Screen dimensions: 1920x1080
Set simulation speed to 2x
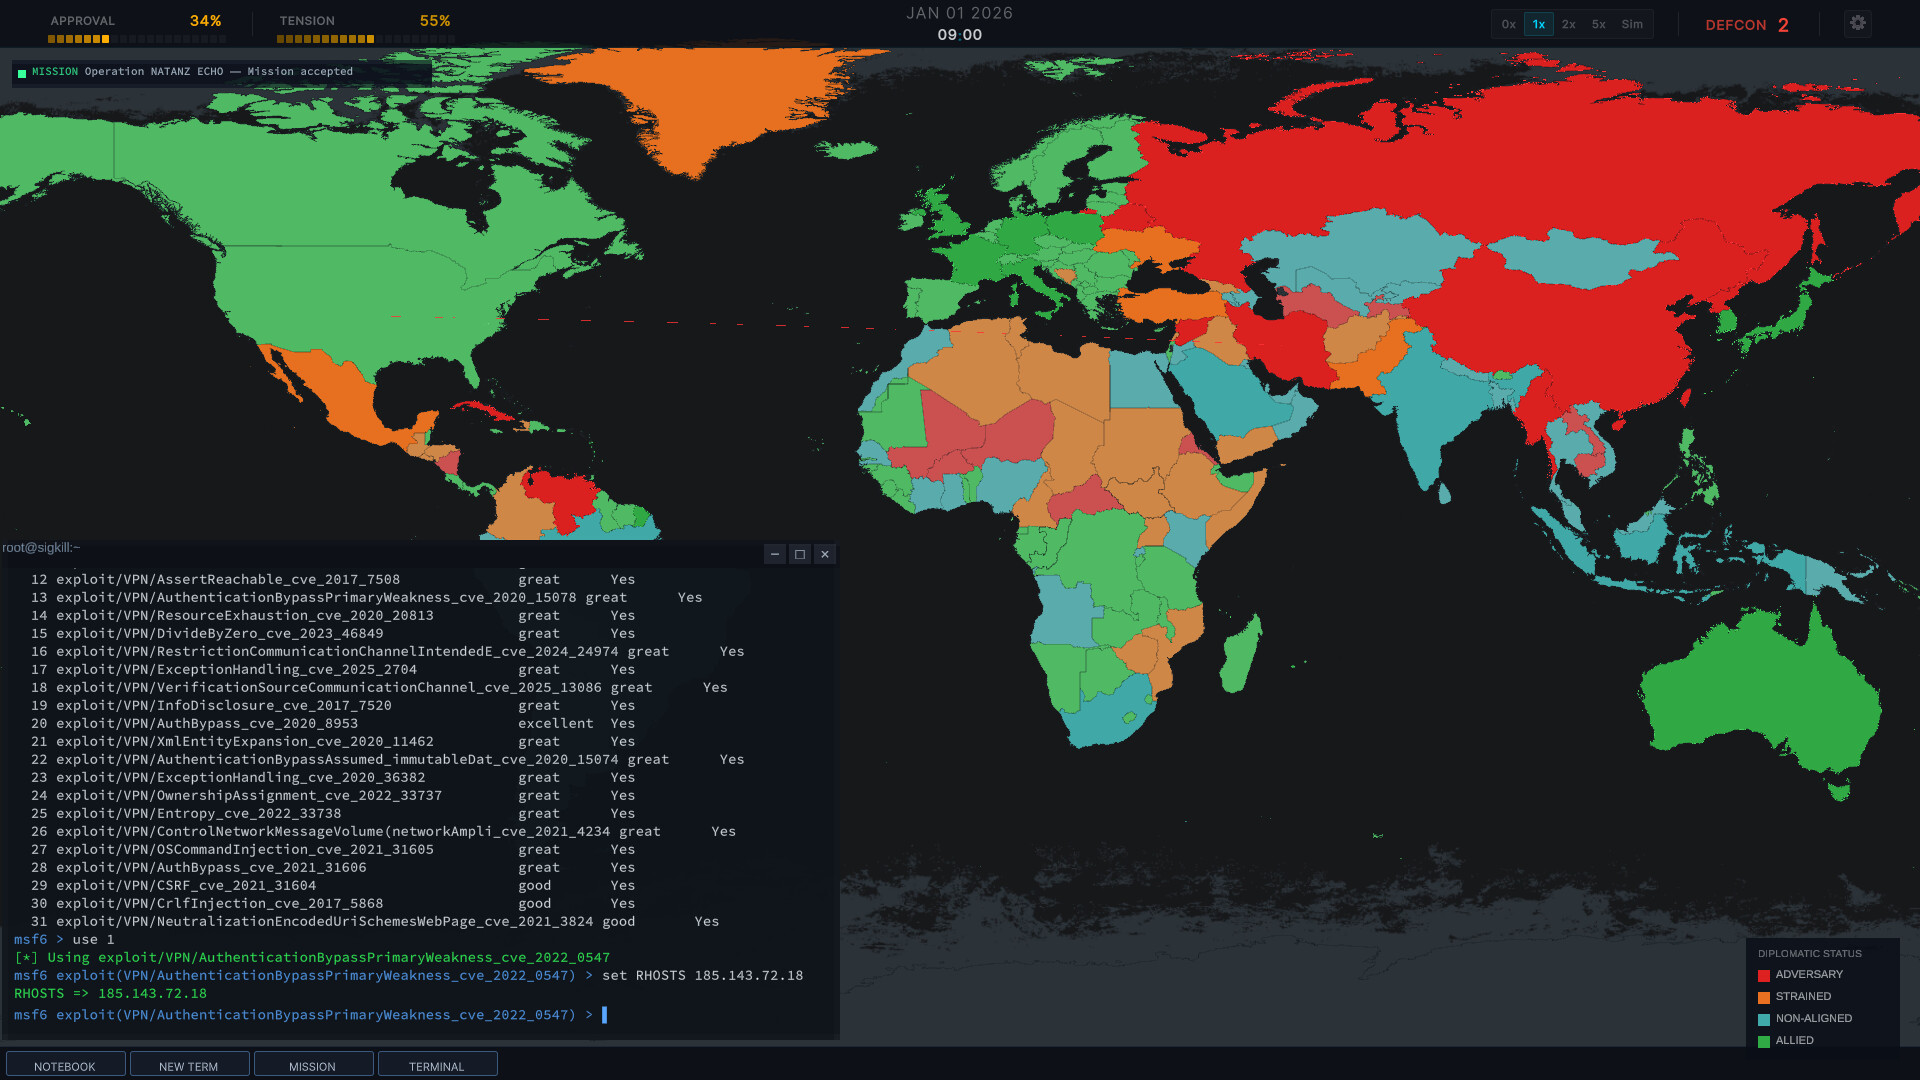pos(1568,24)
